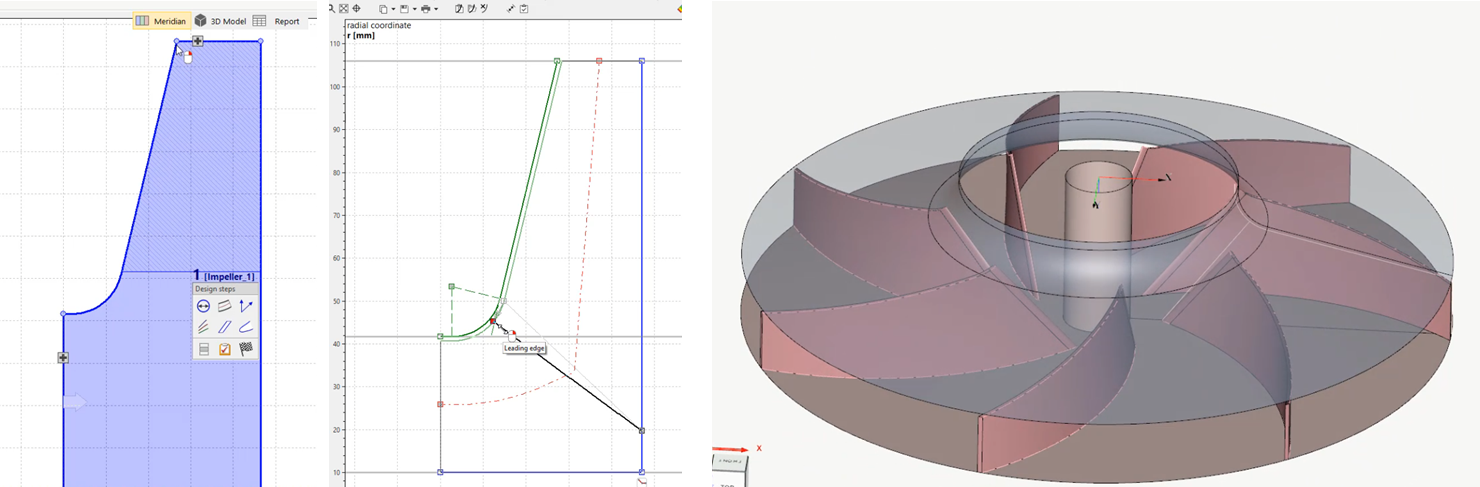Open the blade properties arrow design step
The image size is (1480, 487).
[x=246, y=306]
